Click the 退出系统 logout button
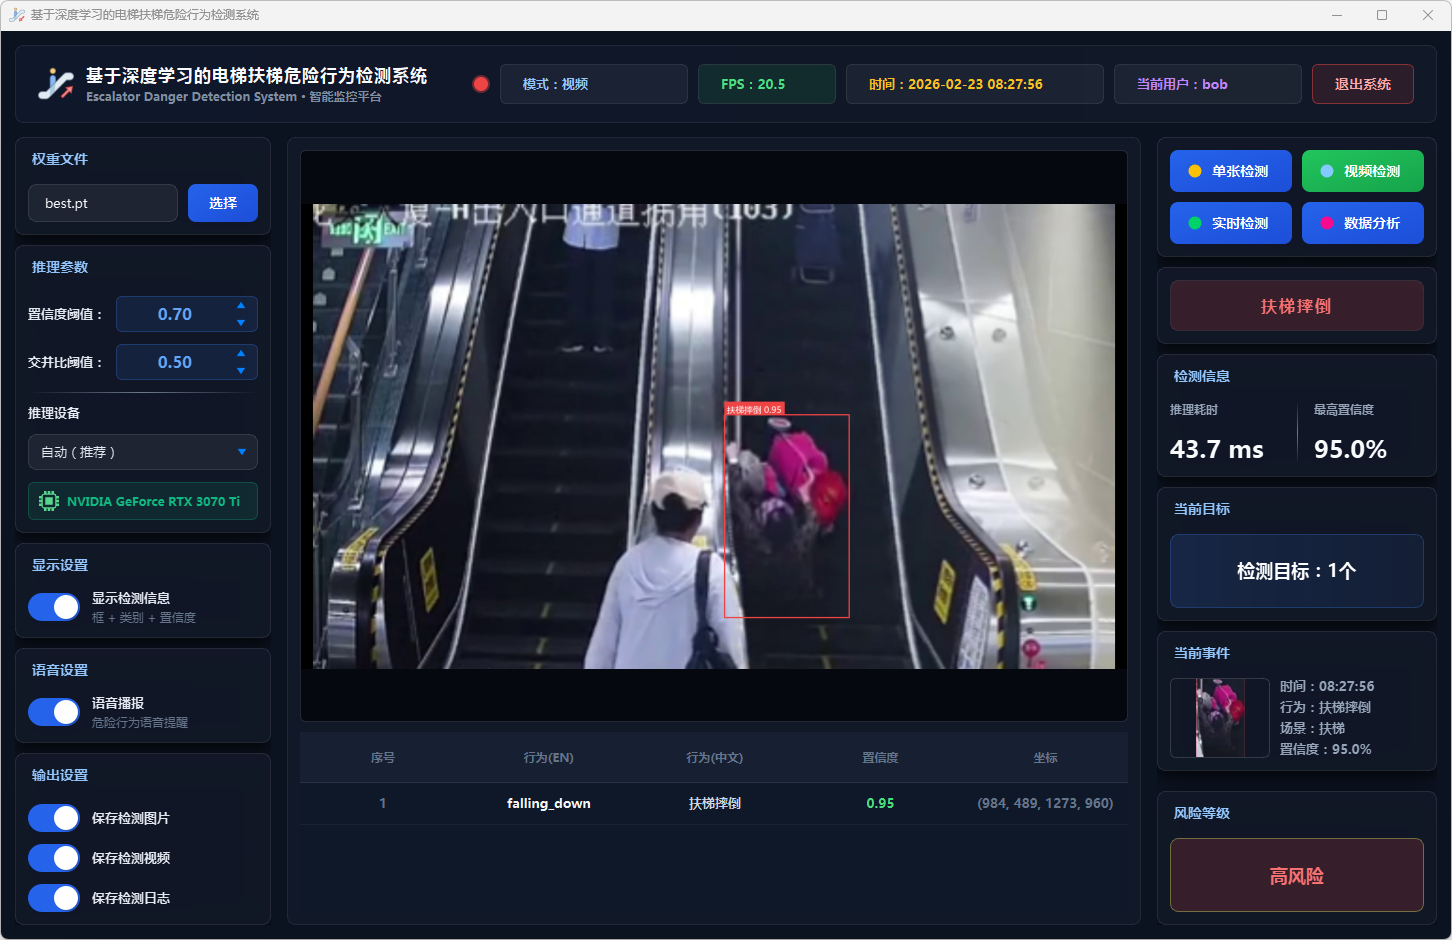 [x=1362, y=84]
